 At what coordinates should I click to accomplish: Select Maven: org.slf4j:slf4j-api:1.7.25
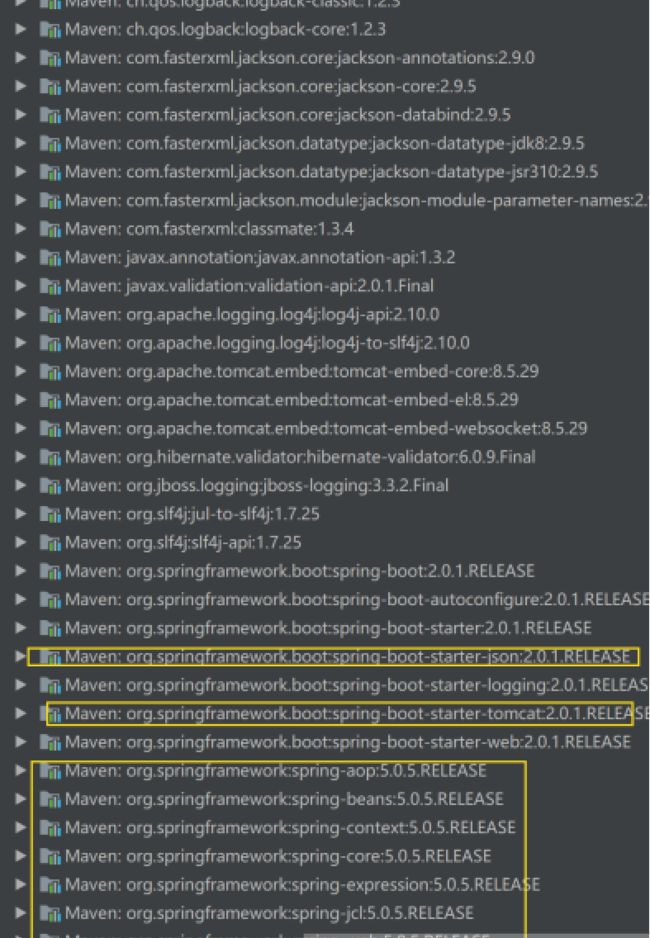[183, 543]
